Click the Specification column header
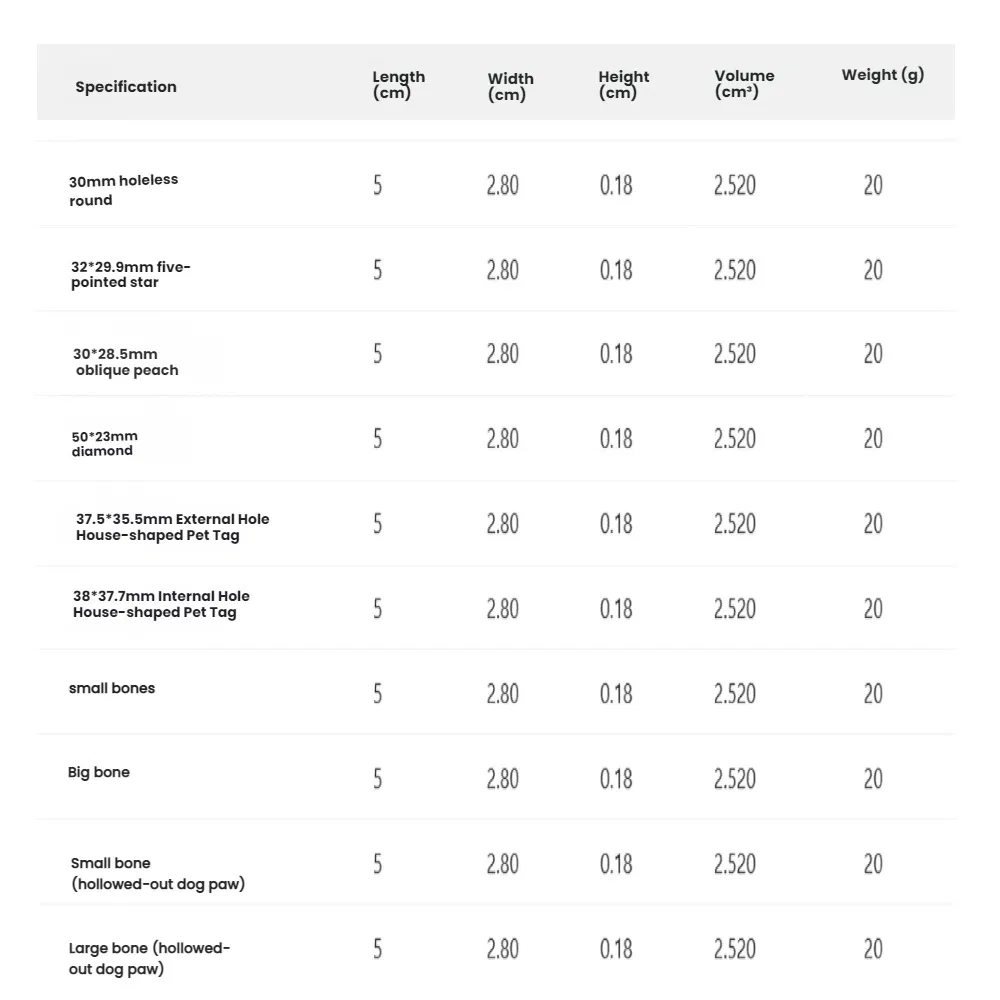This screenshot has width=1000, height=1000. point(126,87)
